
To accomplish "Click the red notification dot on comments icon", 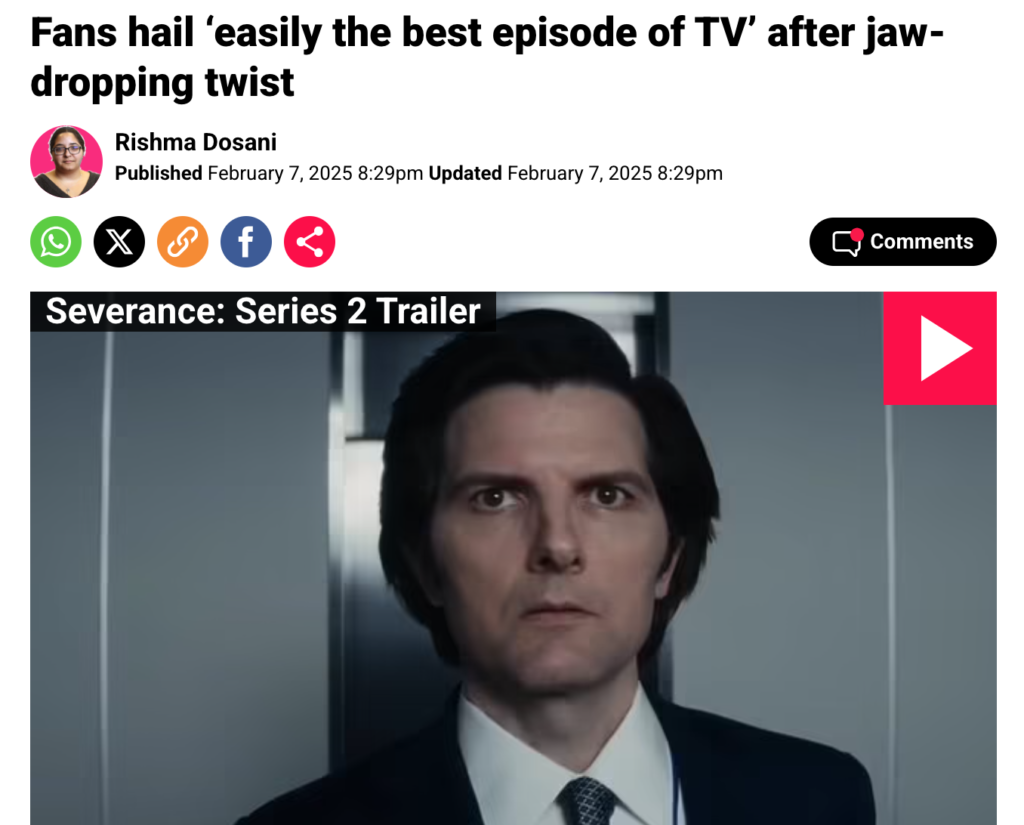I will [x=857, y=235].
